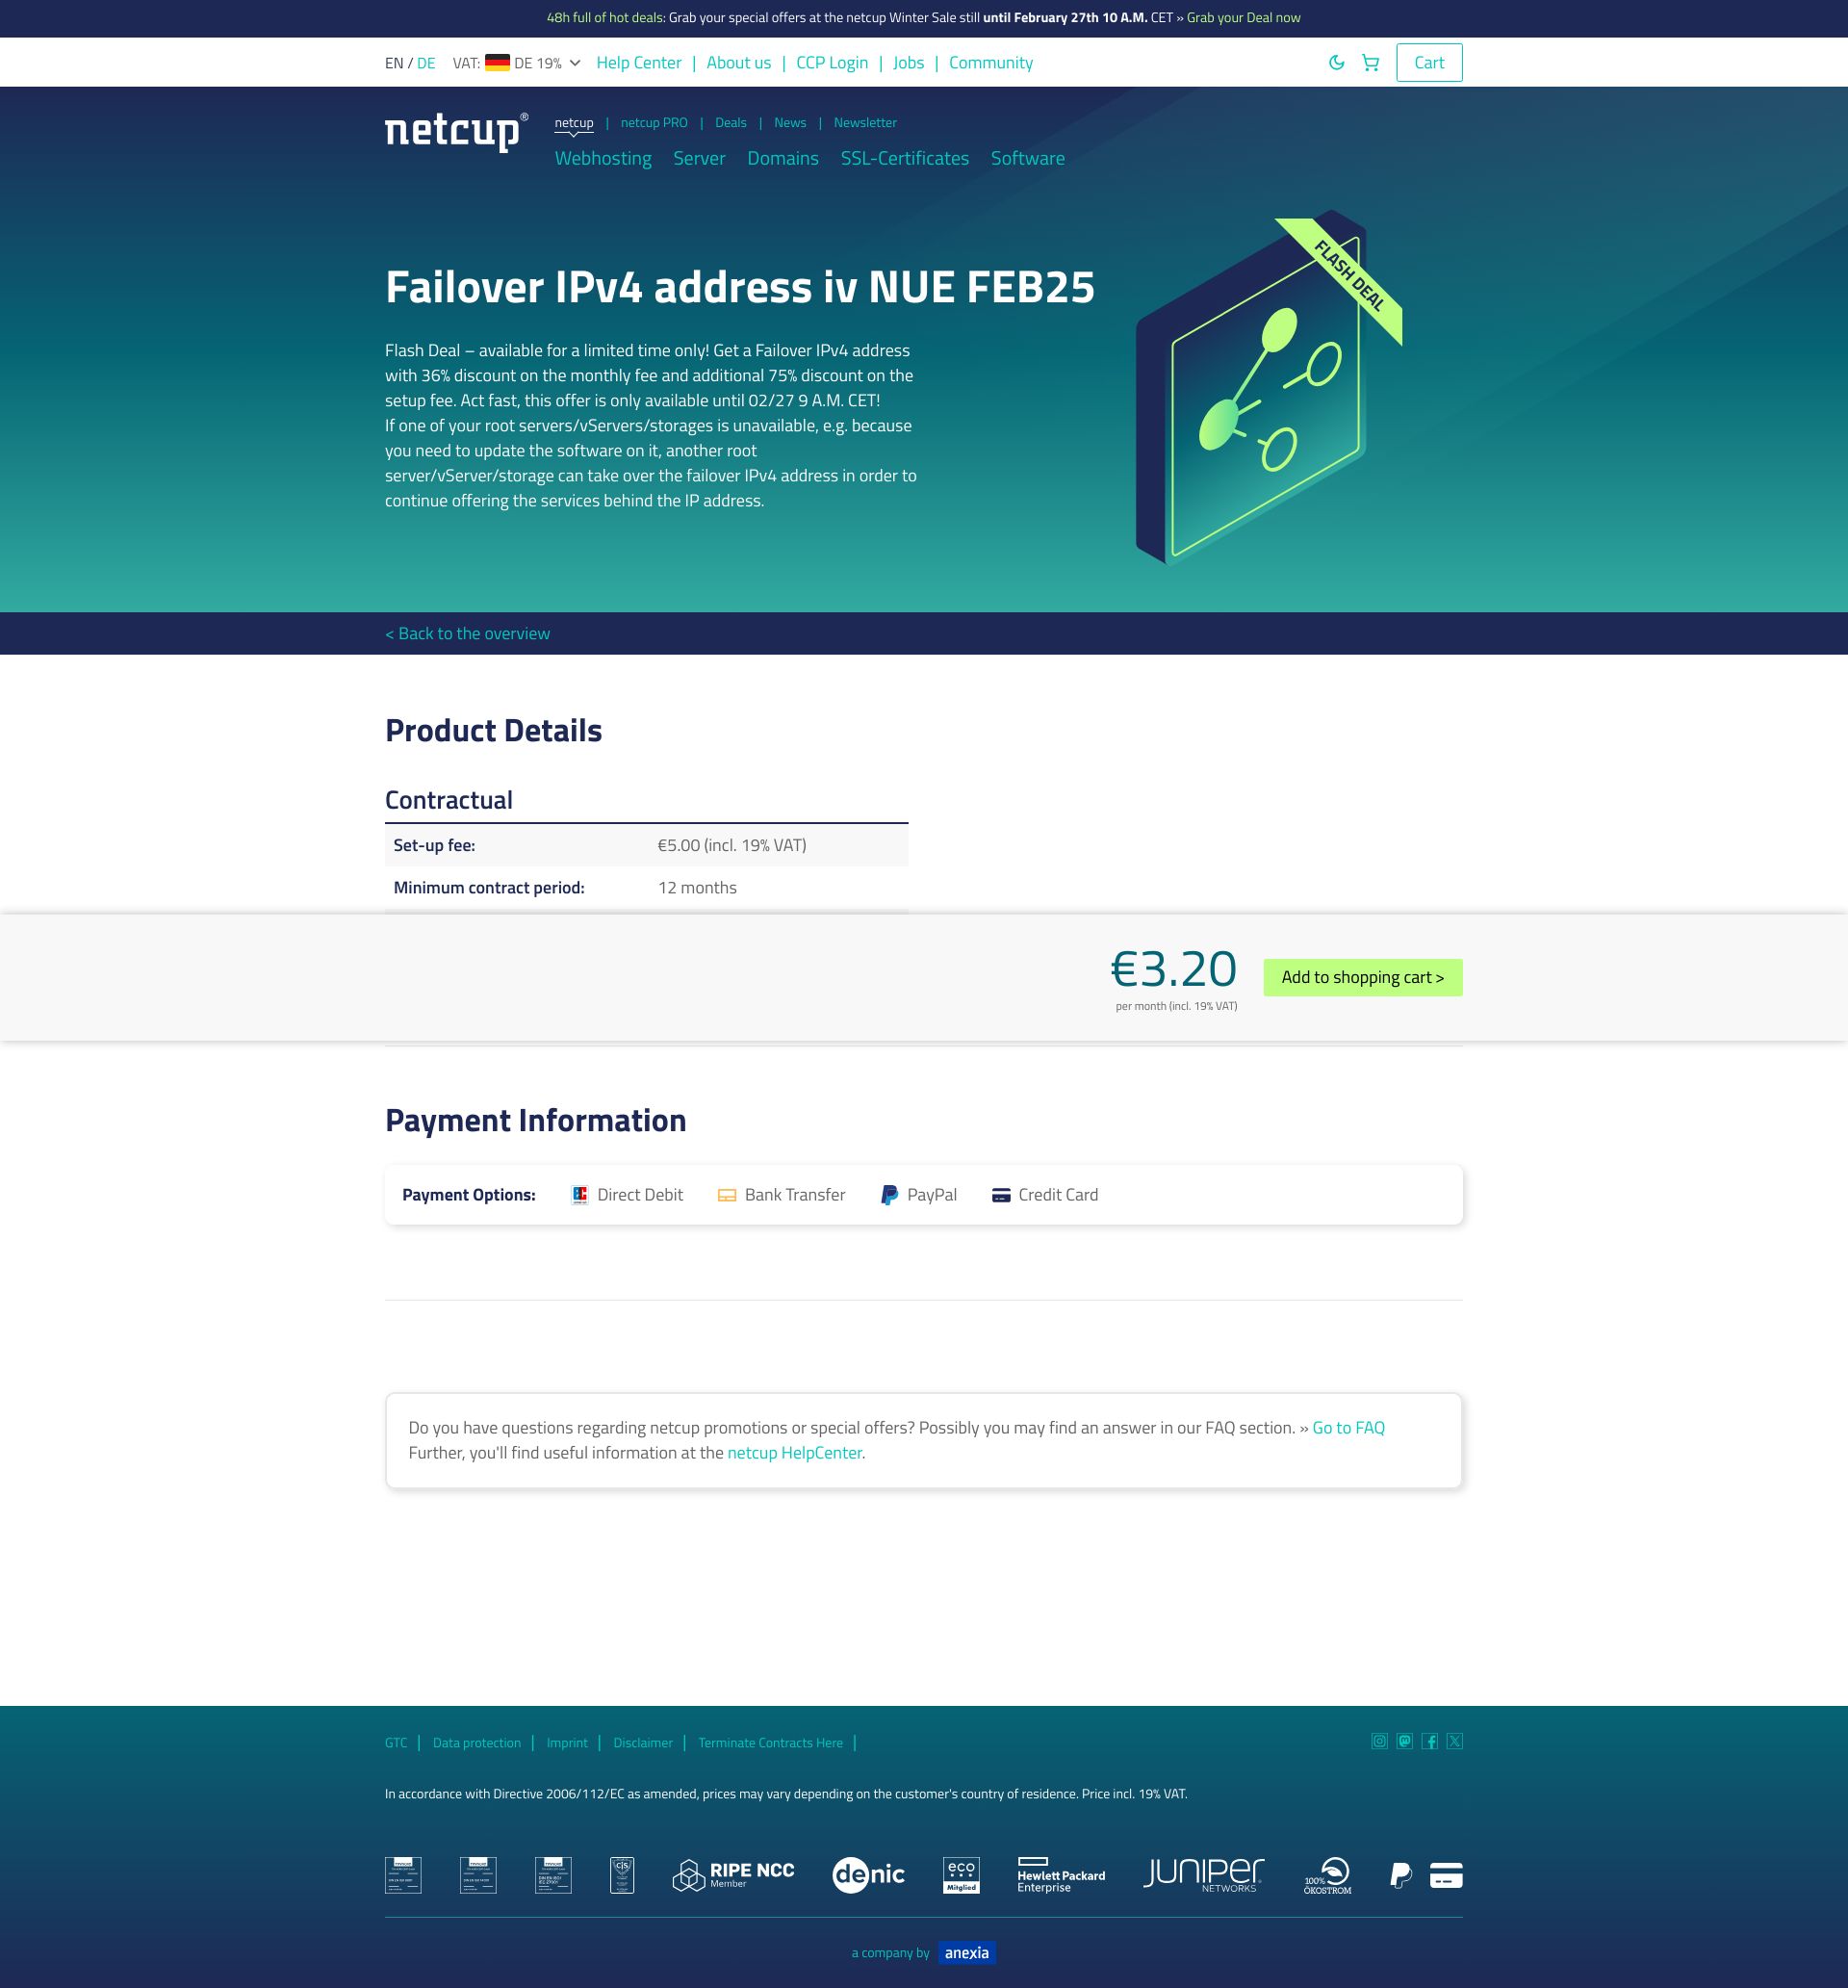Open the Community link
This screenshot has width=1848, height=1988.
pyautogui.click(x=990, y=63)
